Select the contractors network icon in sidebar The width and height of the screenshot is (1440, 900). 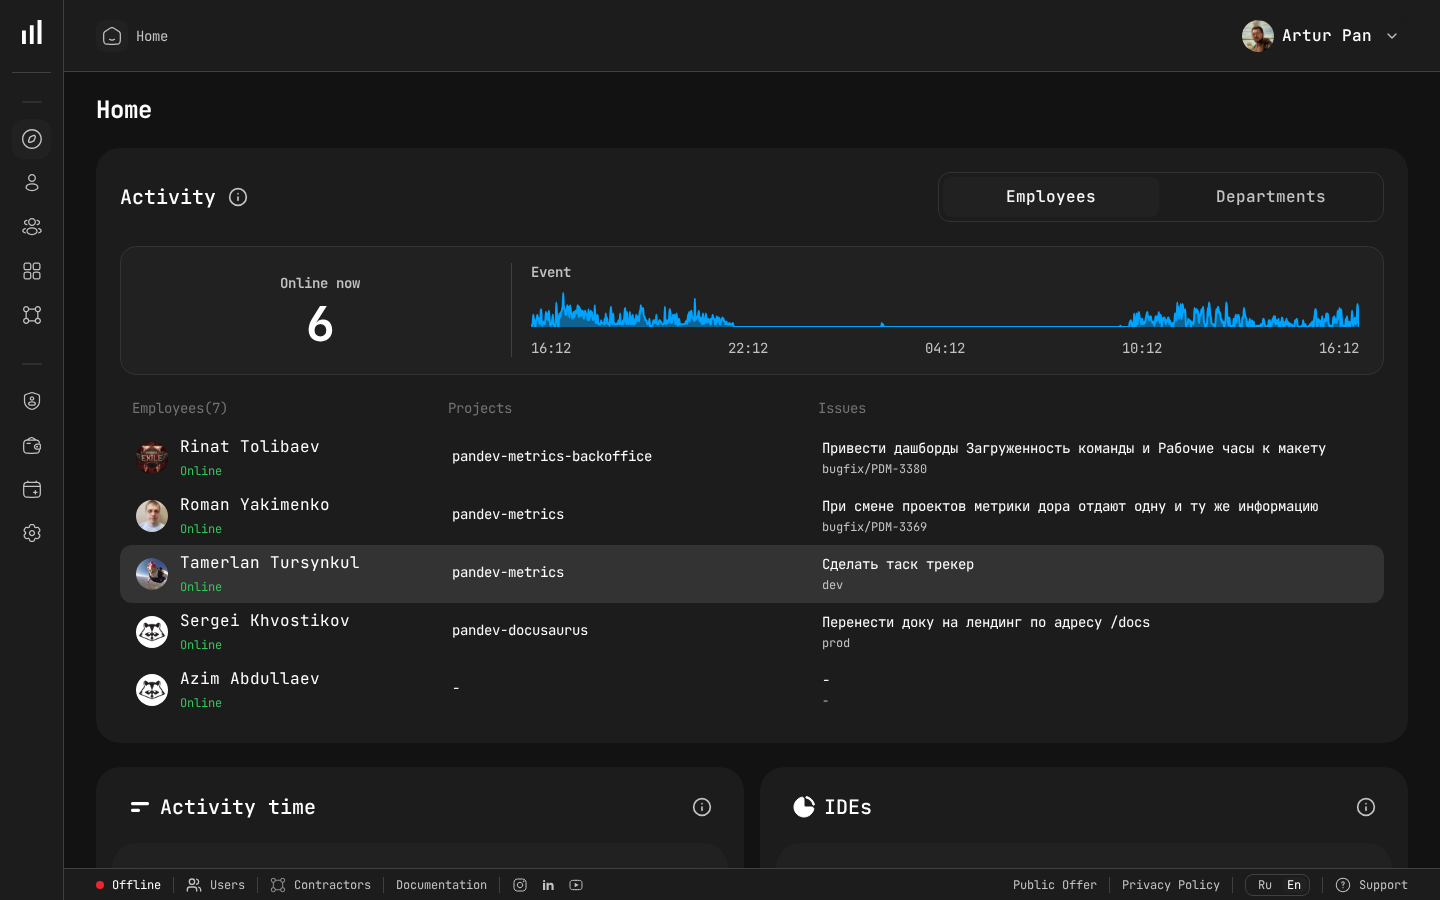point(31,315)
